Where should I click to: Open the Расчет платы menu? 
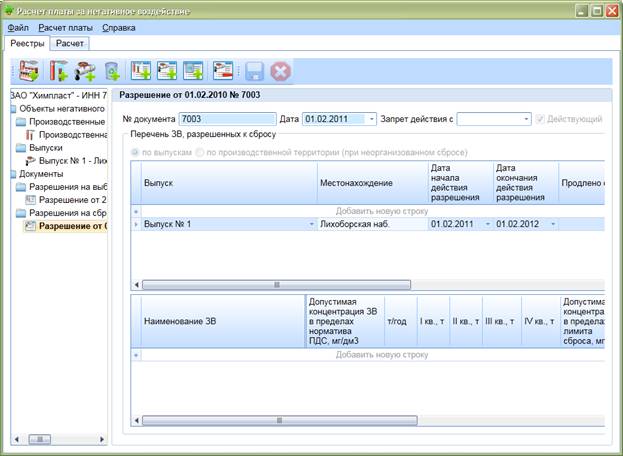click(x=66, y=28)
